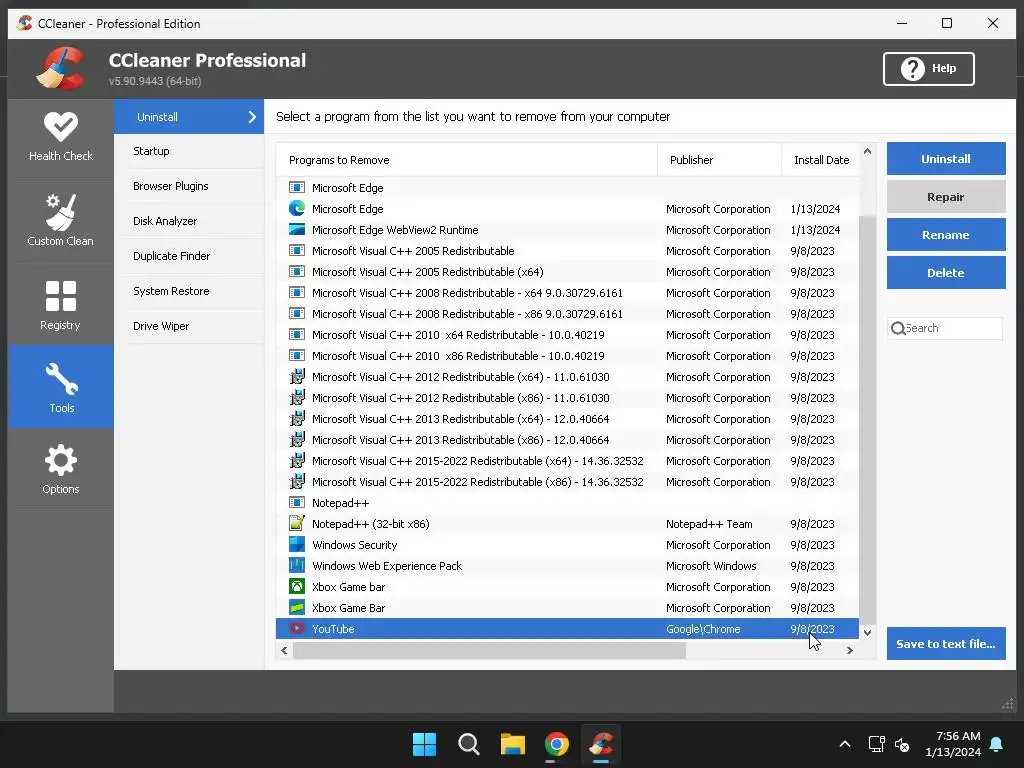Switch to the Disk Analyzer tab
This screenshot has width=1024, height=768.
coord(189,221)
